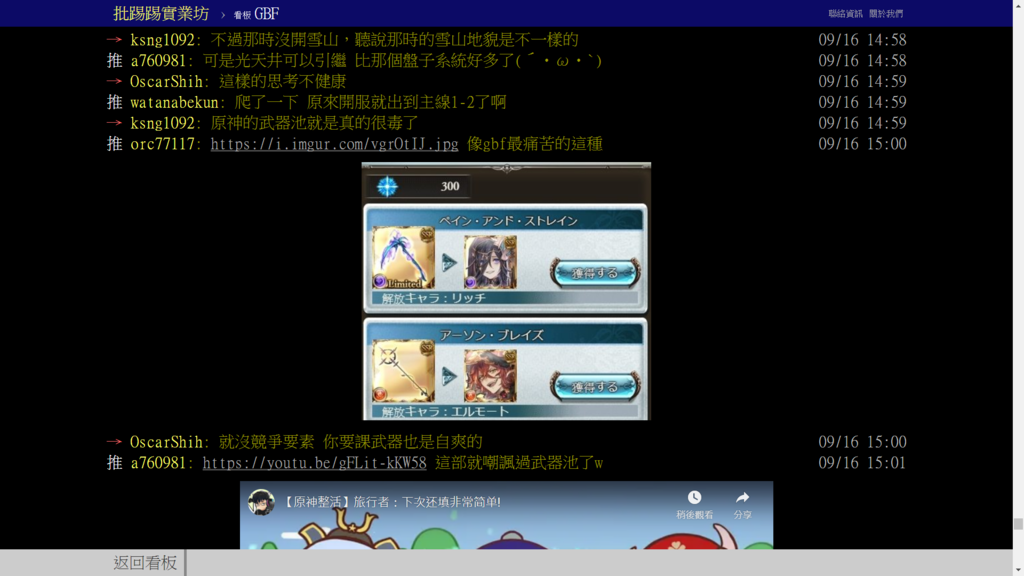This screenshot has height=576, width=1024.
Task: Click the 稍後觀看 clock icon
Action: coord(694,498)
